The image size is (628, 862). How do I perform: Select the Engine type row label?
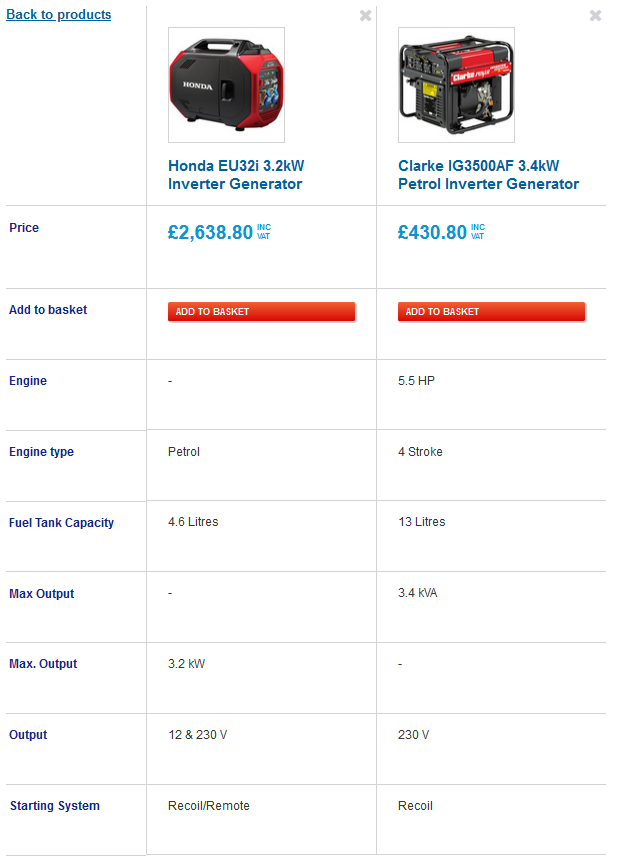[41, 452]
